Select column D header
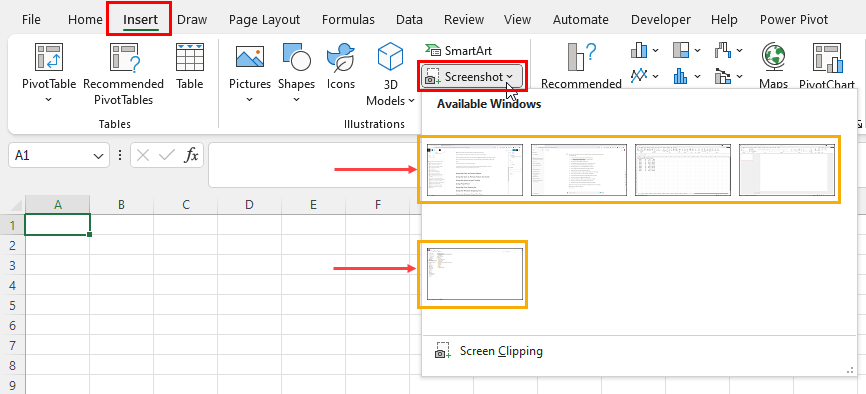 tap(249, 205)
